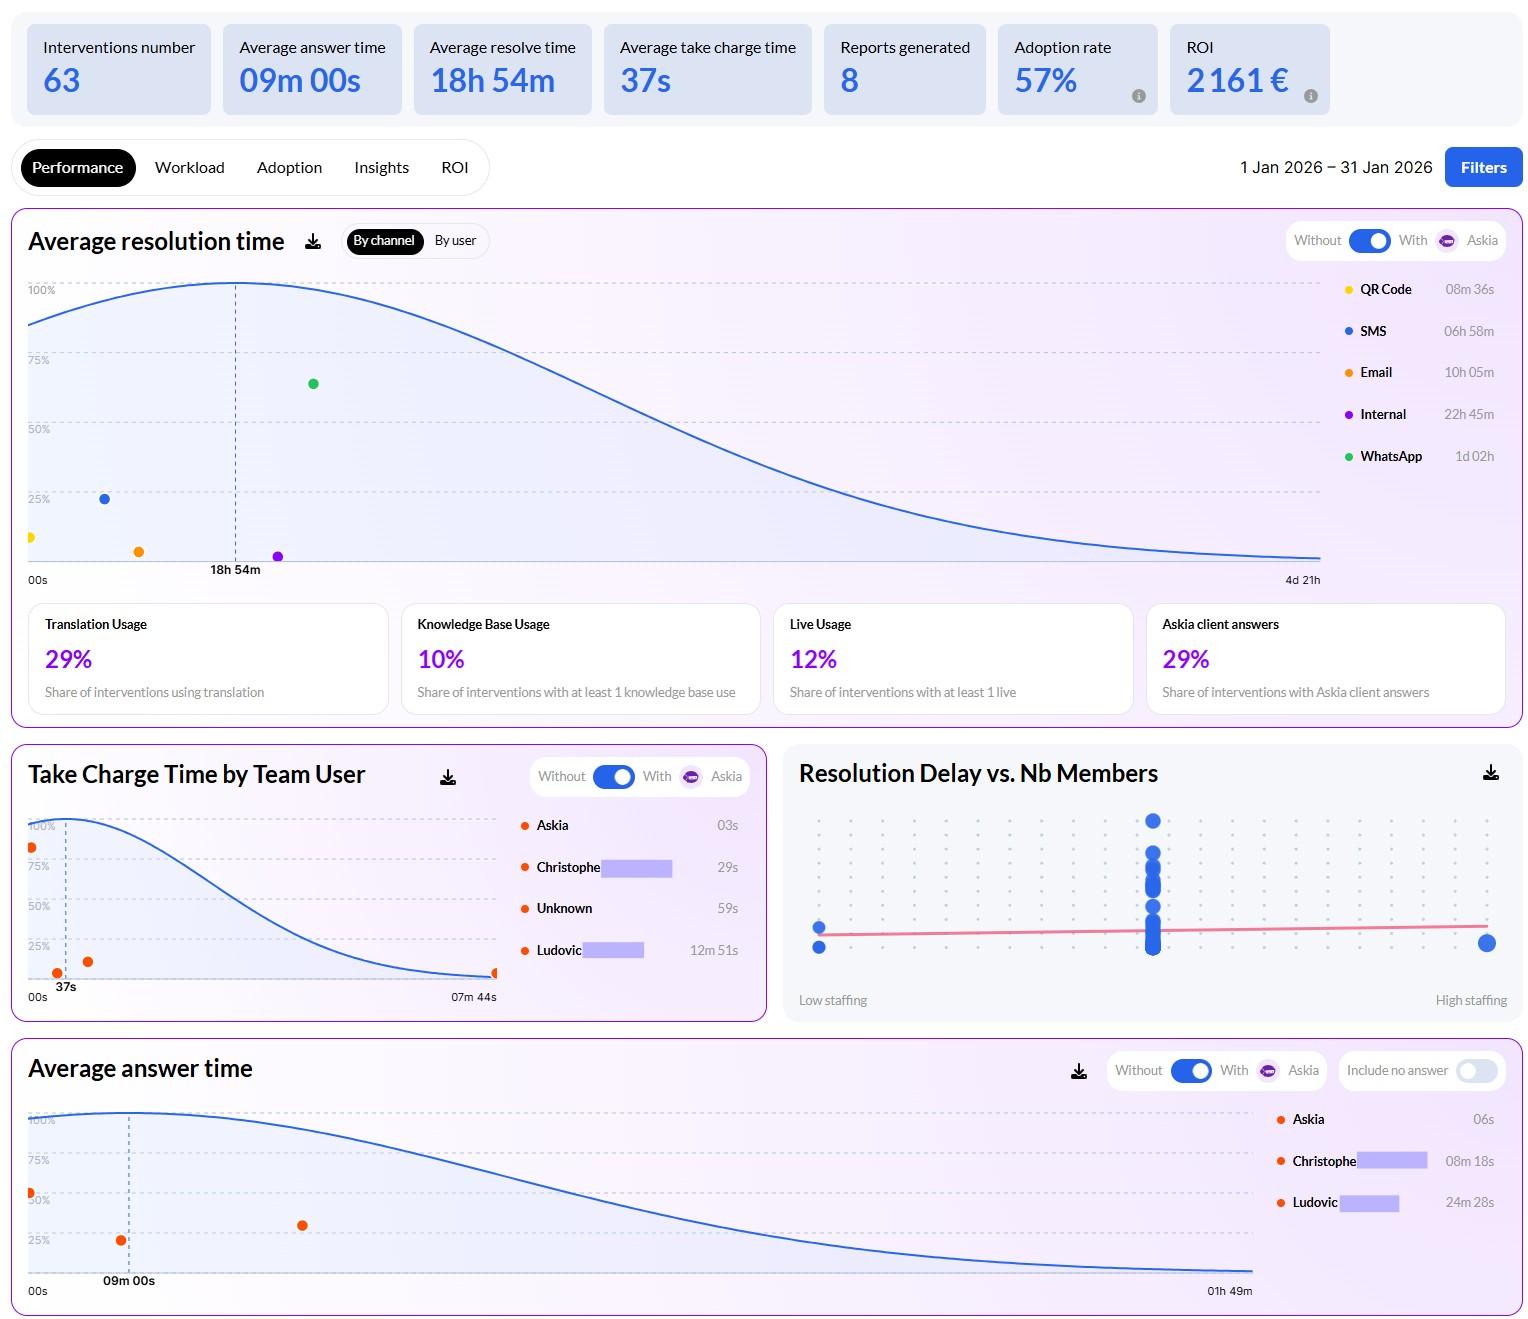Select the WhatsApp legend entry
The width and height of the screenshot is (1528, 1319).
pos(1390,456)
